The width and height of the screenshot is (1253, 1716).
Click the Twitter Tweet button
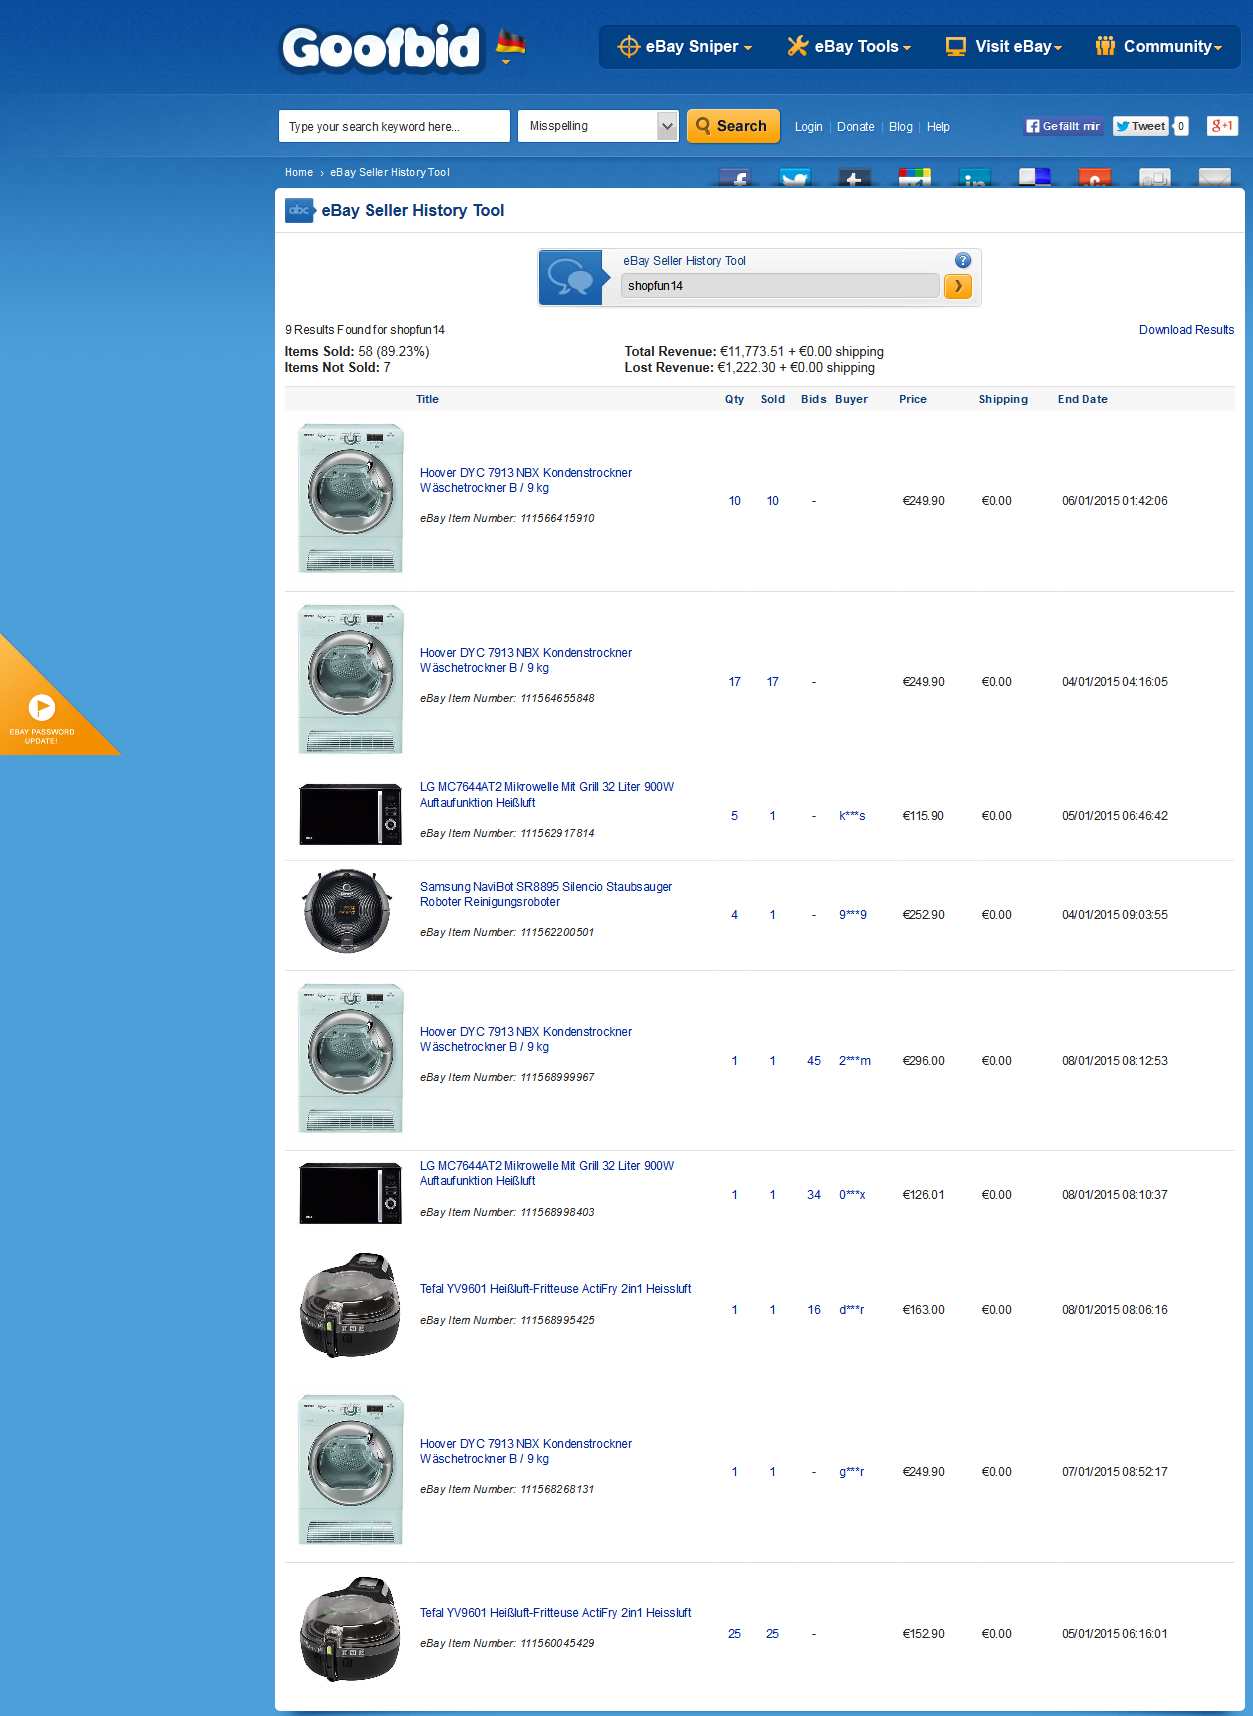pyautogui.click(x=1141, y=126)
